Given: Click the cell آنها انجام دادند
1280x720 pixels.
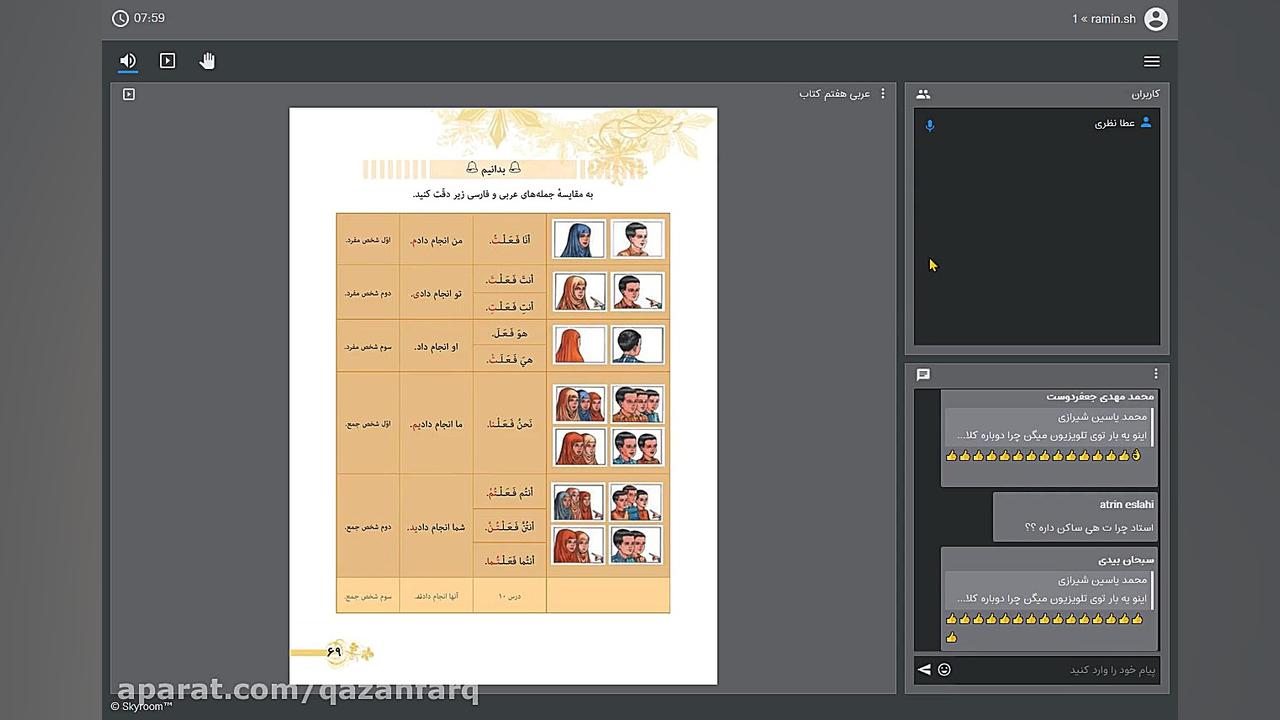Looking at the screenshot, I should [x=436, y=596].
